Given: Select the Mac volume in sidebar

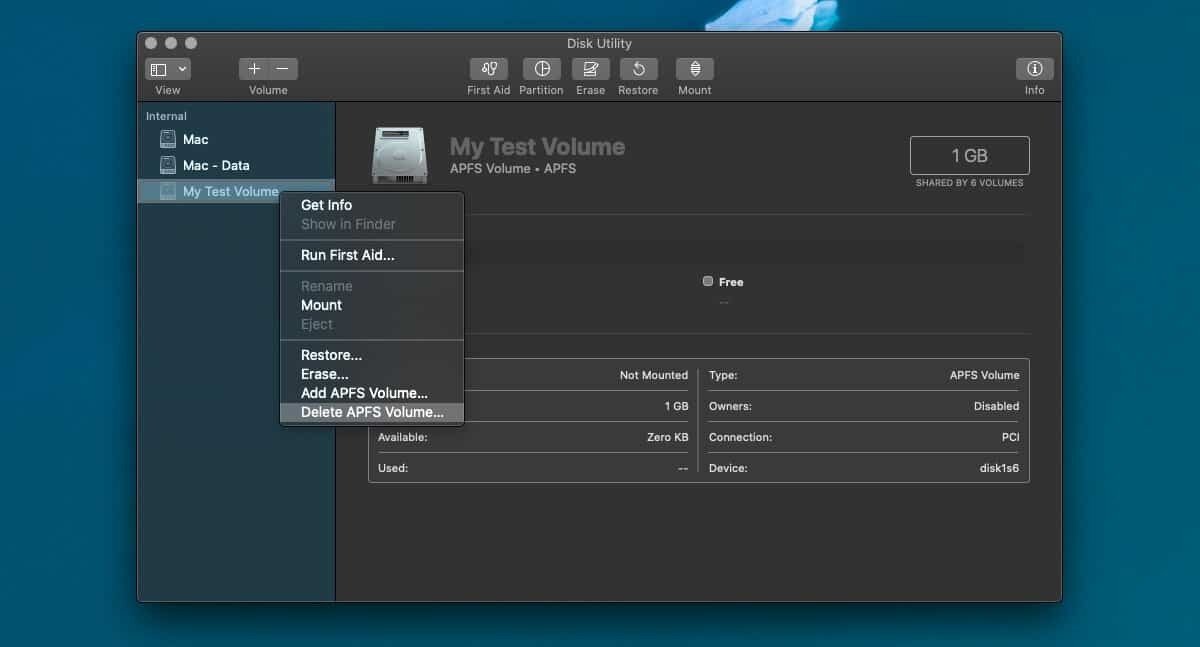Looking at the screenshot, I should [195, 140].
